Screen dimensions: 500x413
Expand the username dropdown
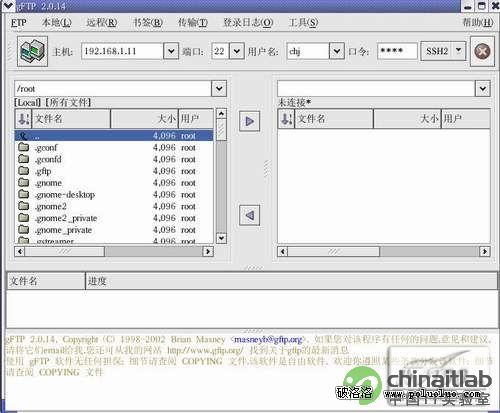point(337,51)
